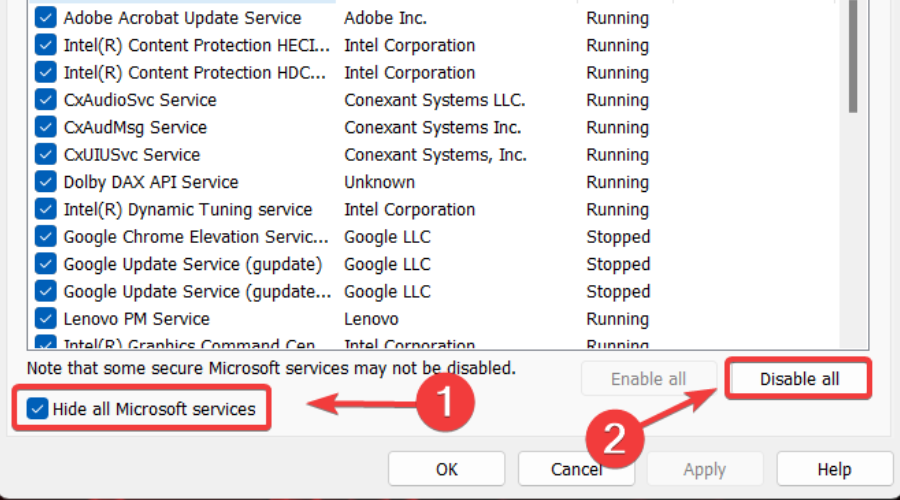
Task: Uncheck Adobe Acrobat Update Service checkbox
Action: point(45,18)
